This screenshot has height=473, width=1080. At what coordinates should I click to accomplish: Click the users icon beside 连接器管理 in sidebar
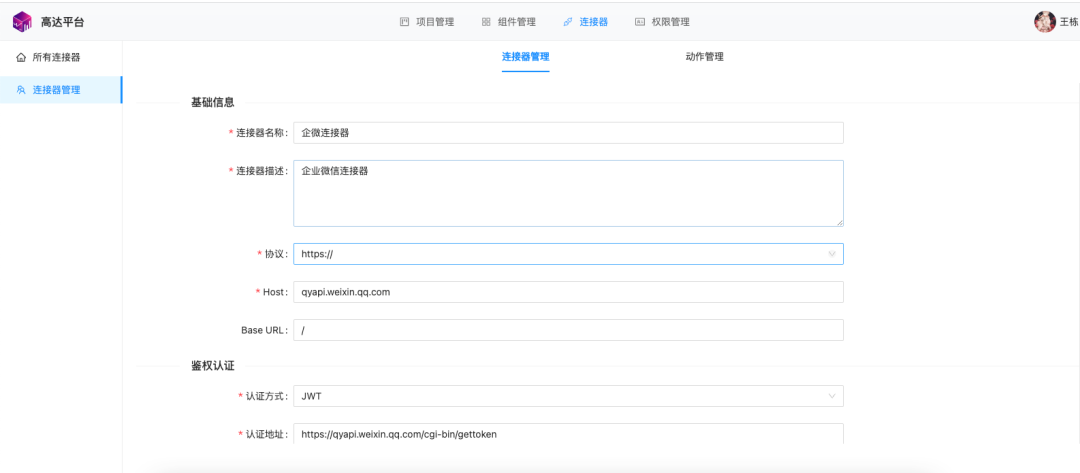tap(21, 90)
